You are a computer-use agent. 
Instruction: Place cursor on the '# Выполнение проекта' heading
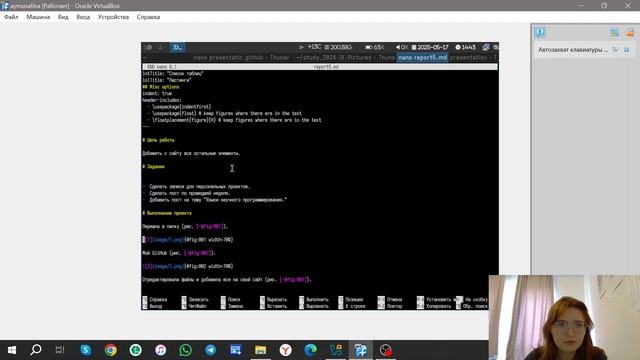point(167,213)
